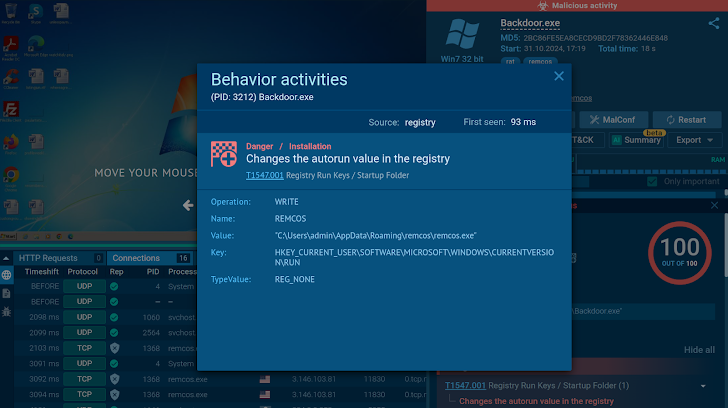
Task: Click the files icon in the left sidebar
Action: tap(7, 293)
